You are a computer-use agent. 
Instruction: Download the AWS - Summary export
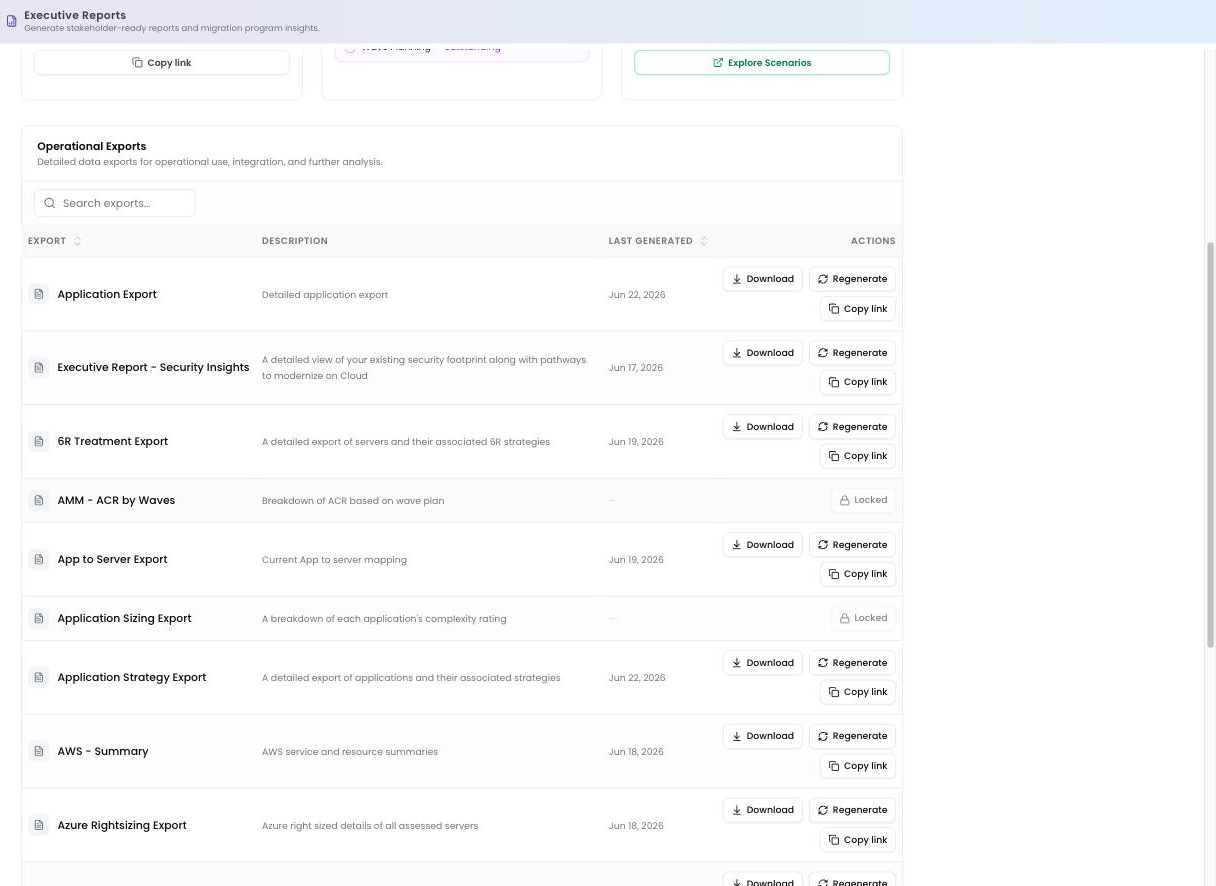coord(763,736)
